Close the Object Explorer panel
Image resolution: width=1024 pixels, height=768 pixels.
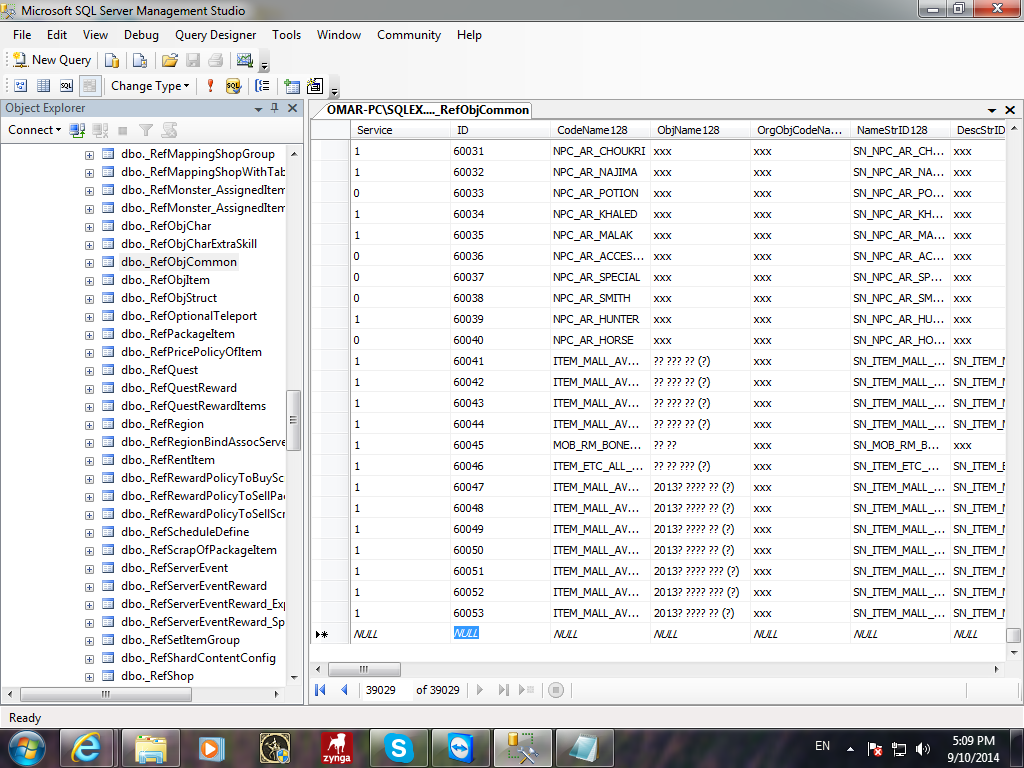coord(293,108)
